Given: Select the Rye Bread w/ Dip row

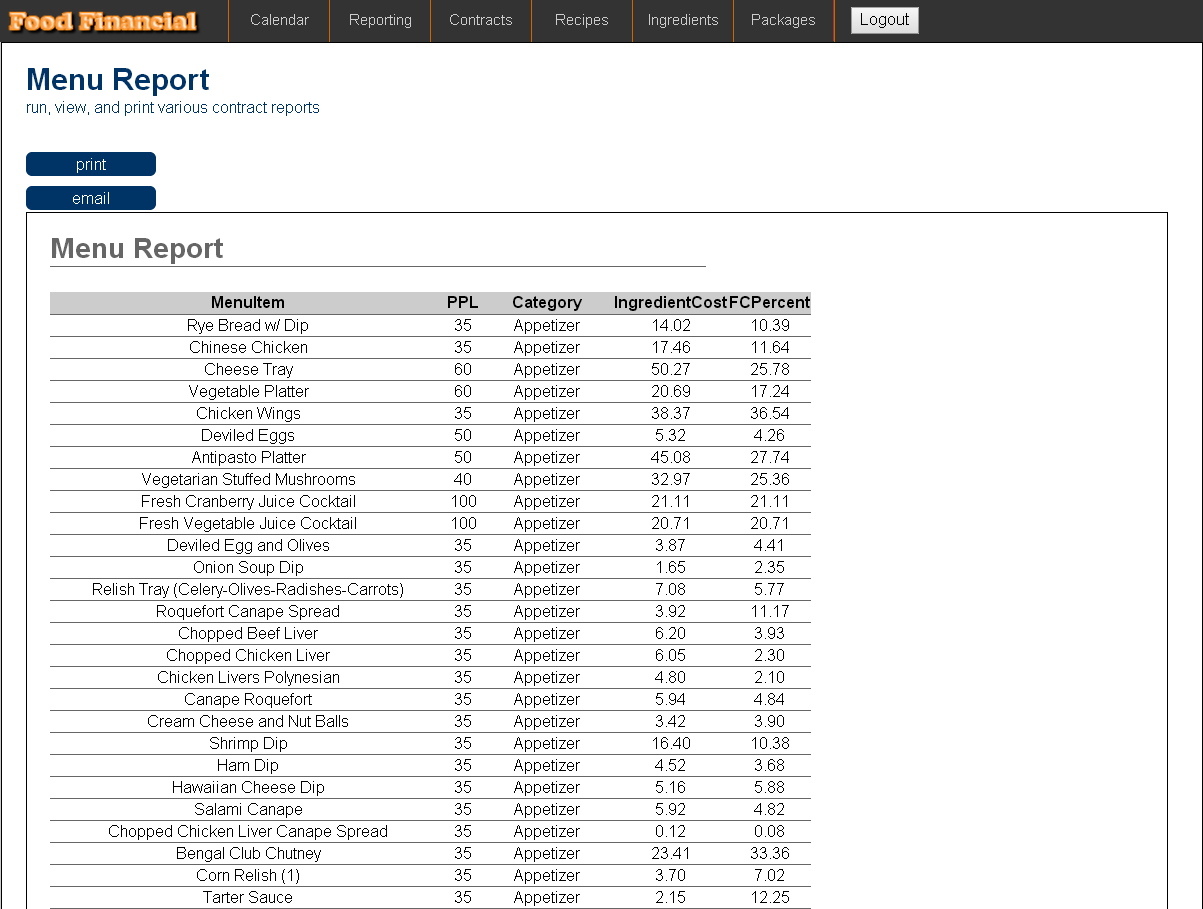Looking at the screenshot, I should click(247, 325).
